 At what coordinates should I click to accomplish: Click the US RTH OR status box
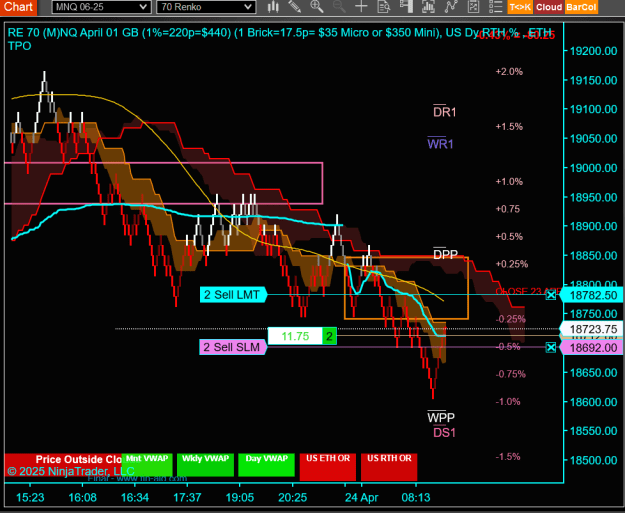pos(389,466)
